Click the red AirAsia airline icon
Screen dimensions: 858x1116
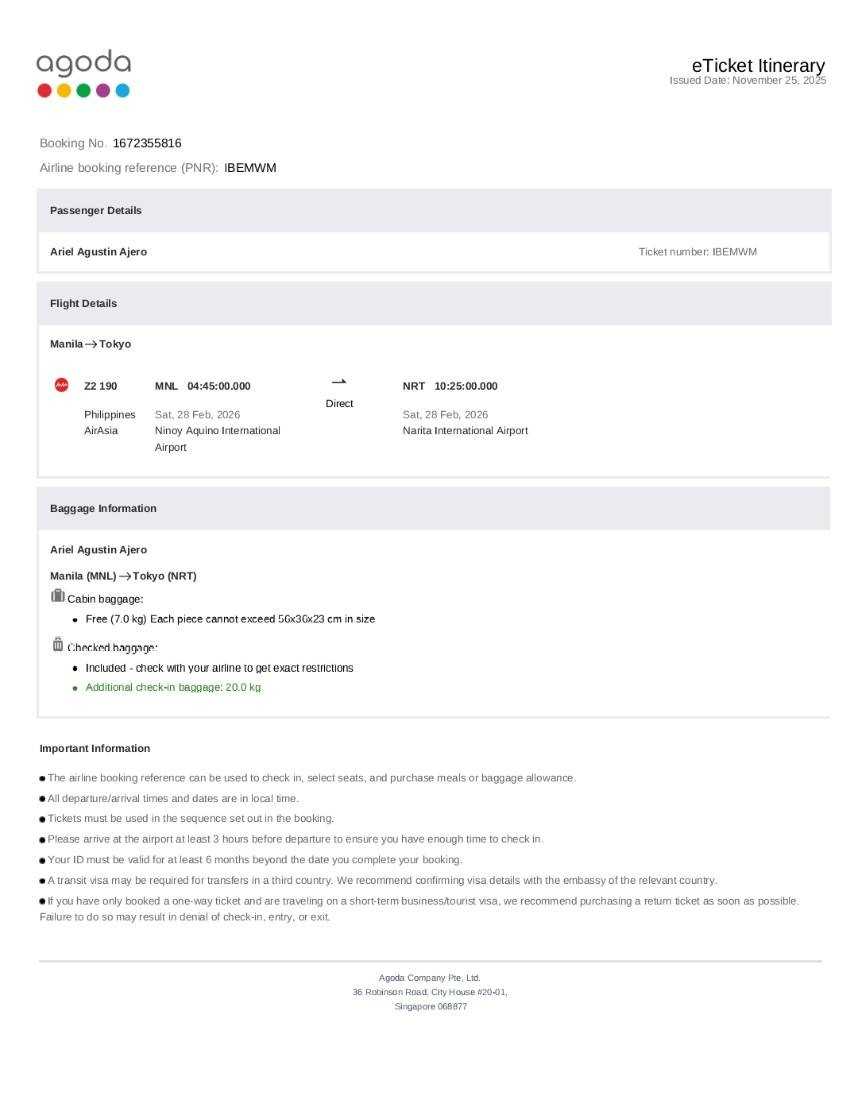[62, 385]
